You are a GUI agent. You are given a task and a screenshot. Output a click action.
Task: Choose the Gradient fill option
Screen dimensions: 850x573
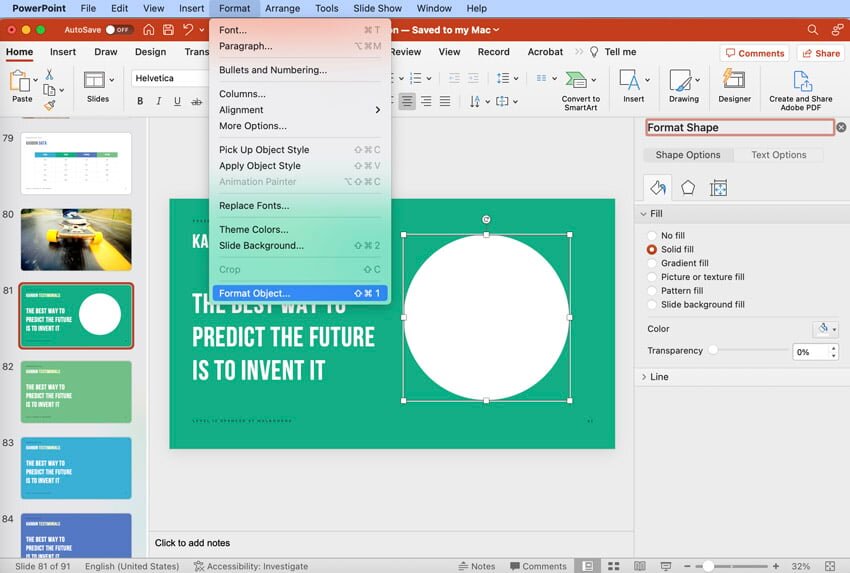(x=652, y=263)
